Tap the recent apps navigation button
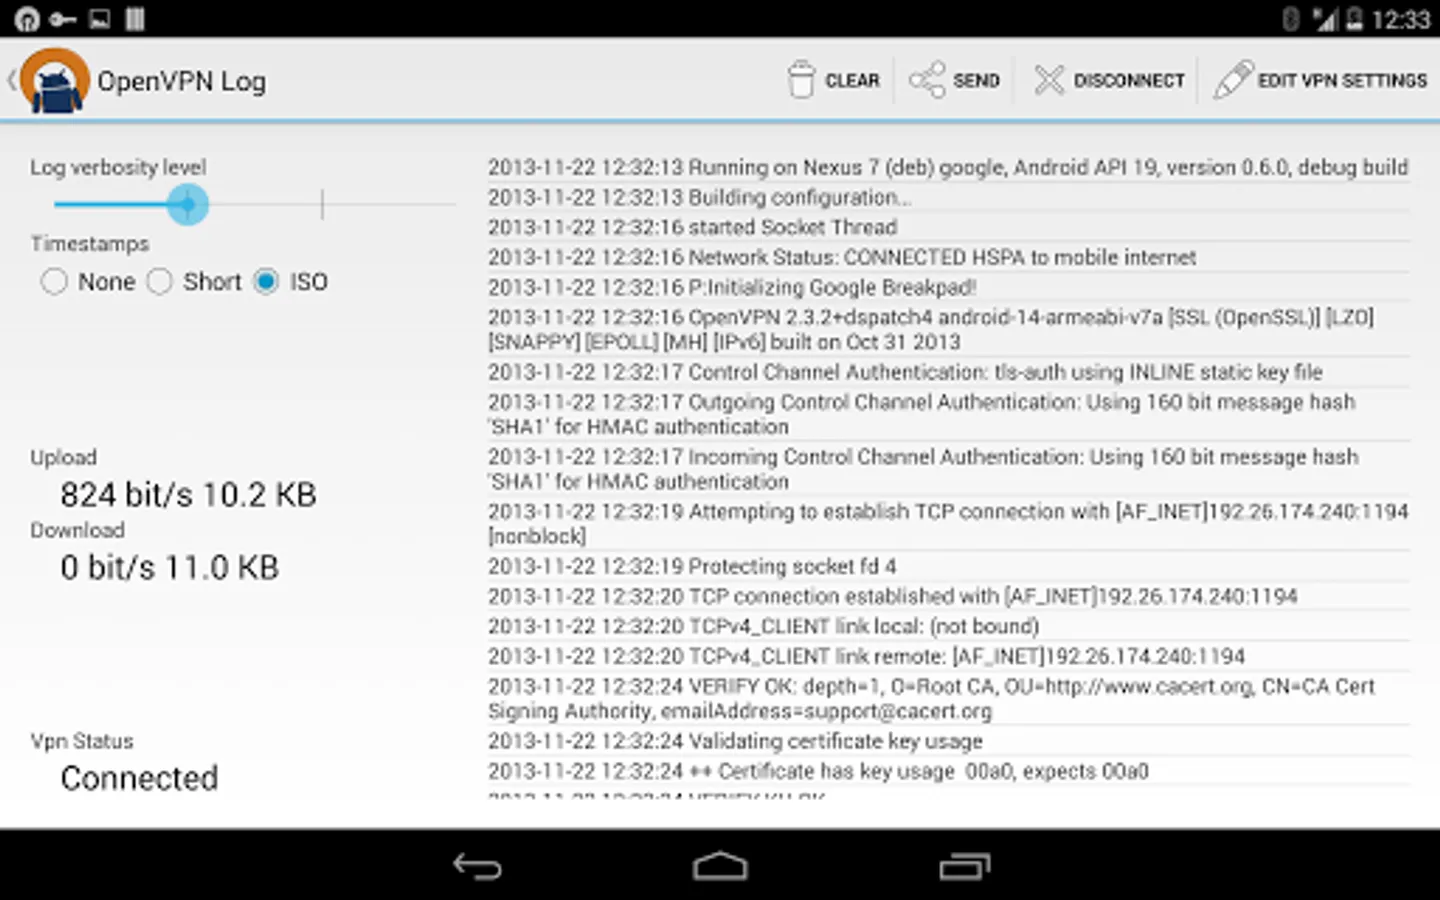 click(964, 866)
